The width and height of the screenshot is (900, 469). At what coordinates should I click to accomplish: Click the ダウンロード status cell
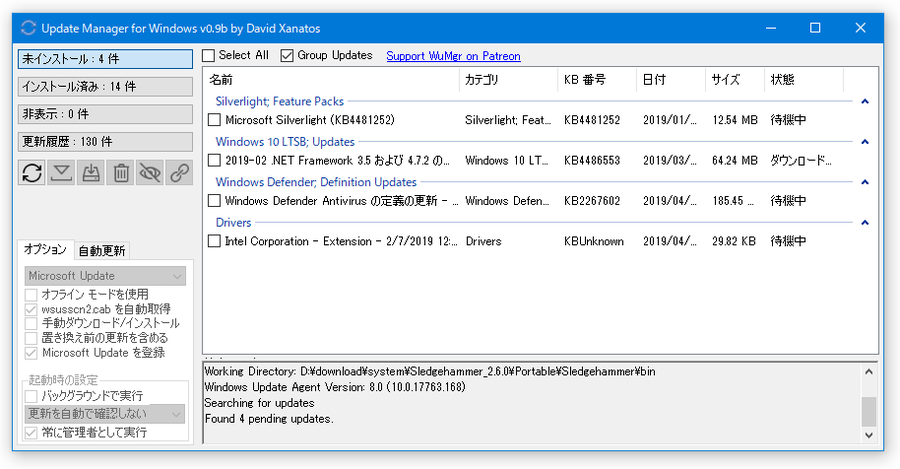801,160
